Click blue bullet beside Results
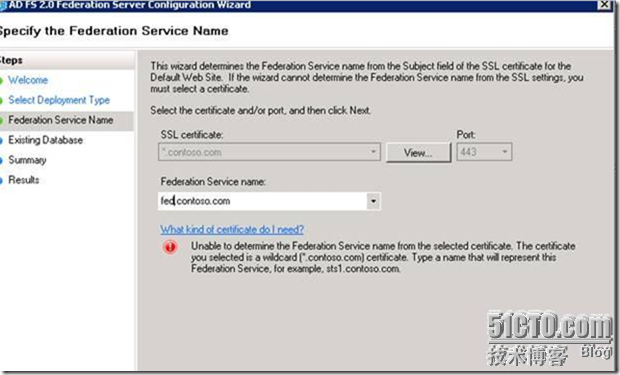This screenshot has height=375, width=620. [x=1, y=180]
